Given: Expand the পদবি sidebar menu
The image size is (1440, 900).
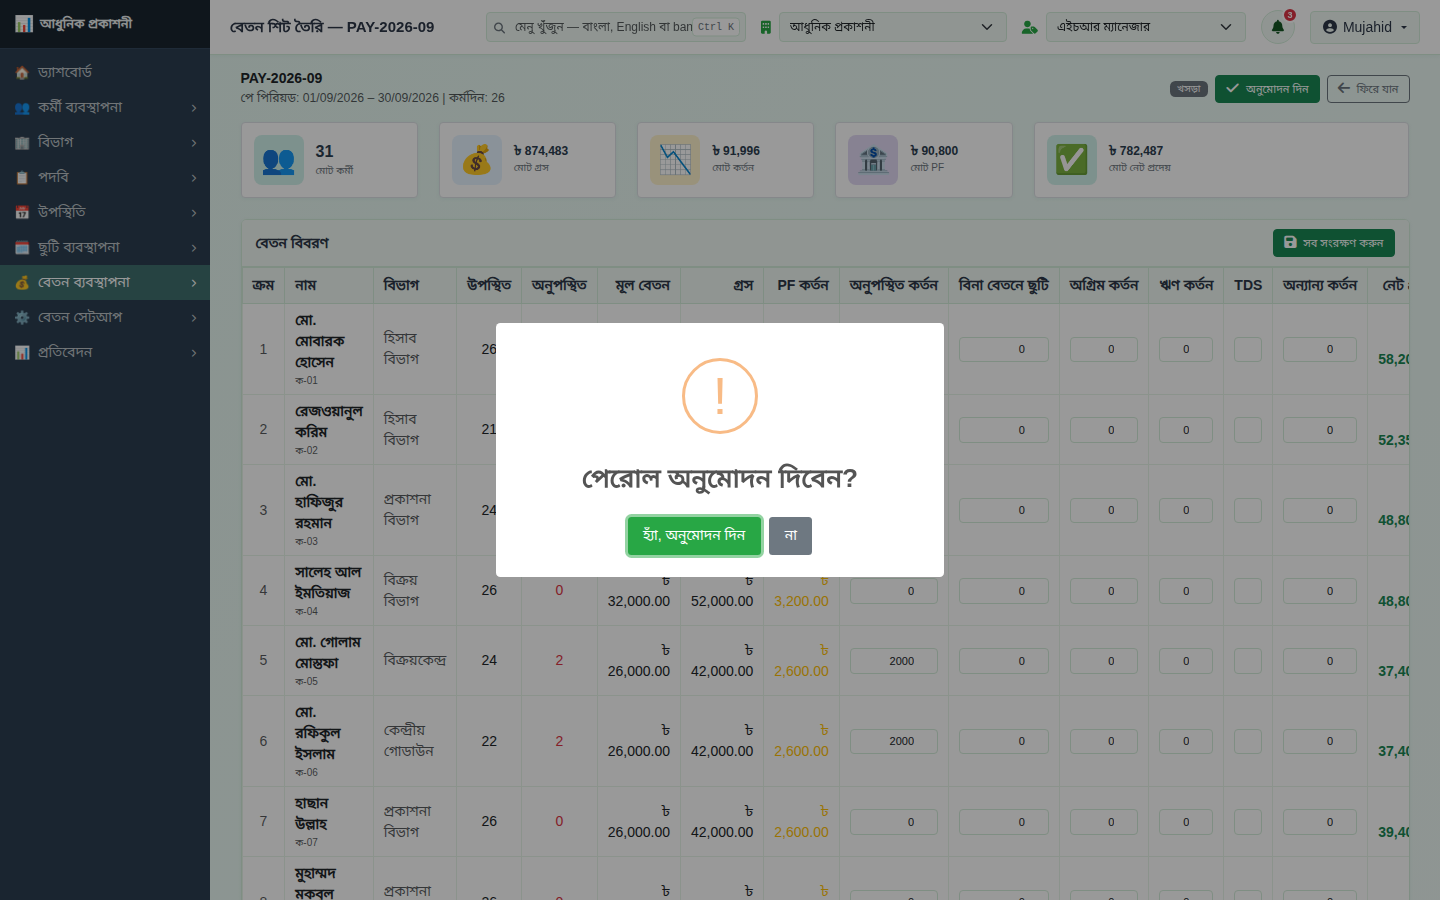Looking at the screenshot, I should (105, 177).
